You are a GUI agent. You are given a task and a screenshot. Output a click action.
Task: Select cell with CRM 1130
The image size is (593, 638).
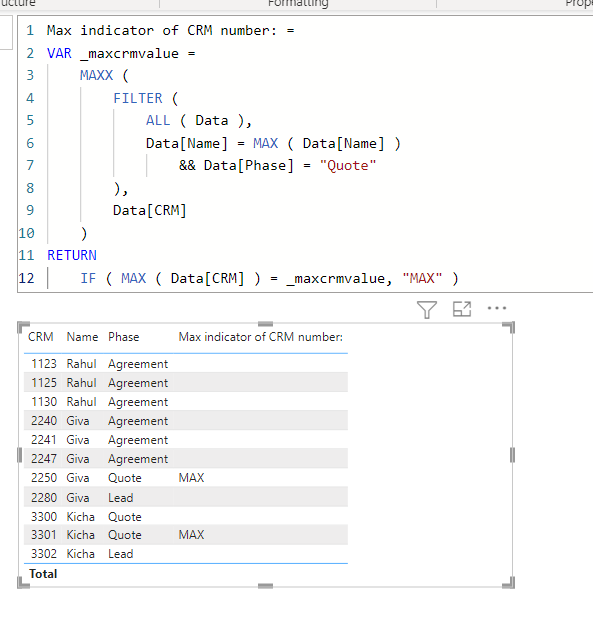(x=44, y=402)
